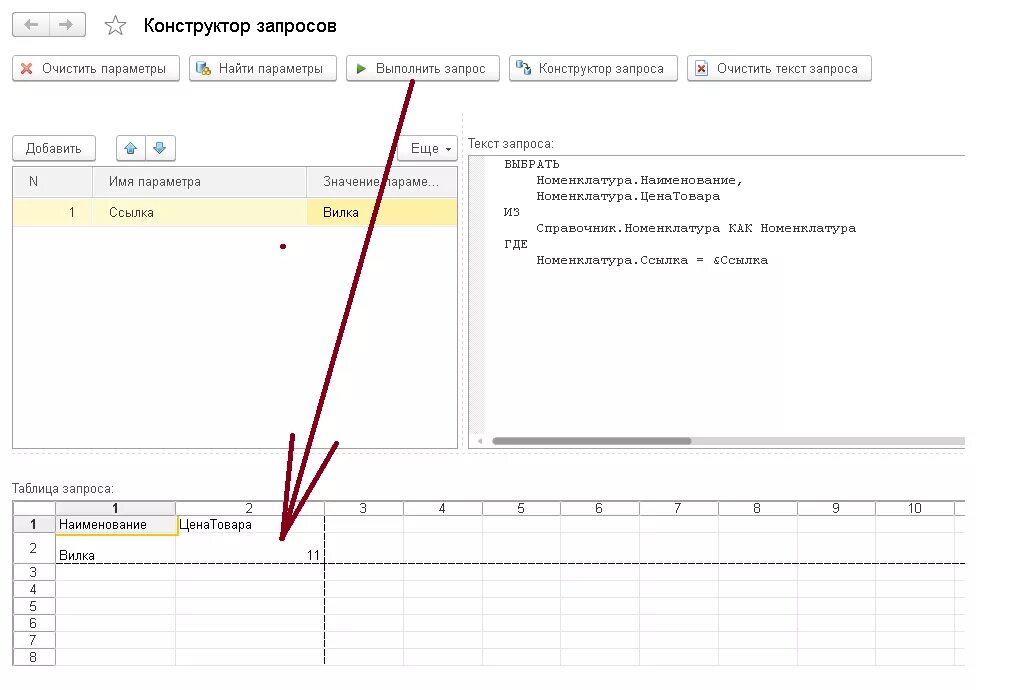The width and height of the screenshot is (1016, 690).
Task: Select spreadsheet row header 1
Action: 34,525
